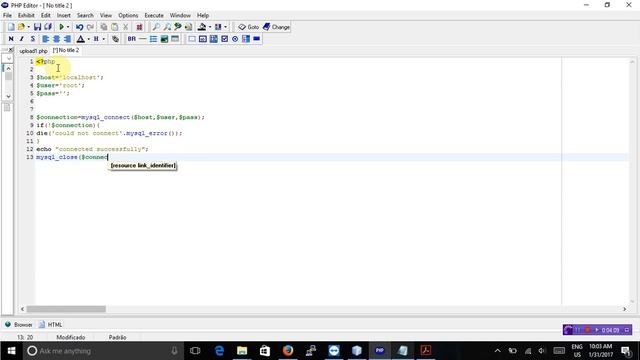The image size is (640, 360).
Task: Open the Exhibit menu
Action: [x=26, y=16]
